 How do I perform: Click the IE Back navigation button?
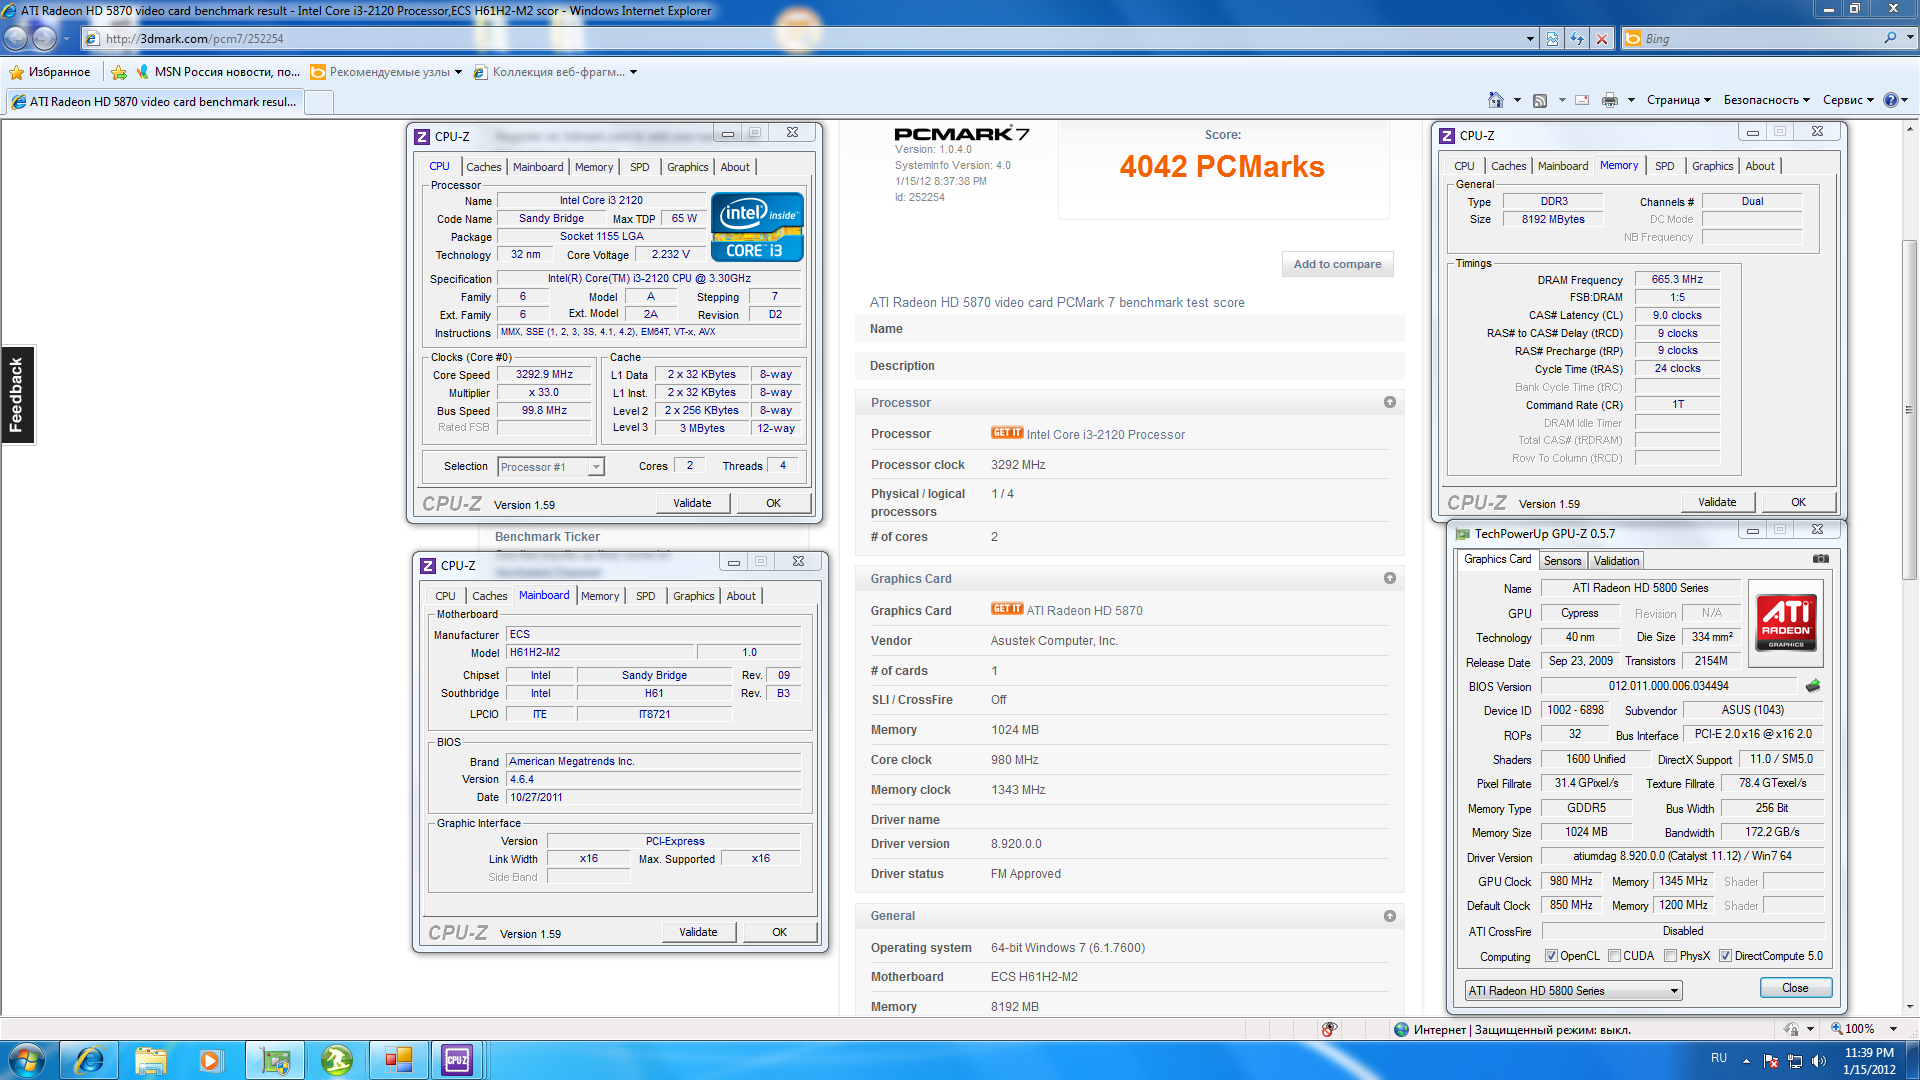[x=16, y=38]
